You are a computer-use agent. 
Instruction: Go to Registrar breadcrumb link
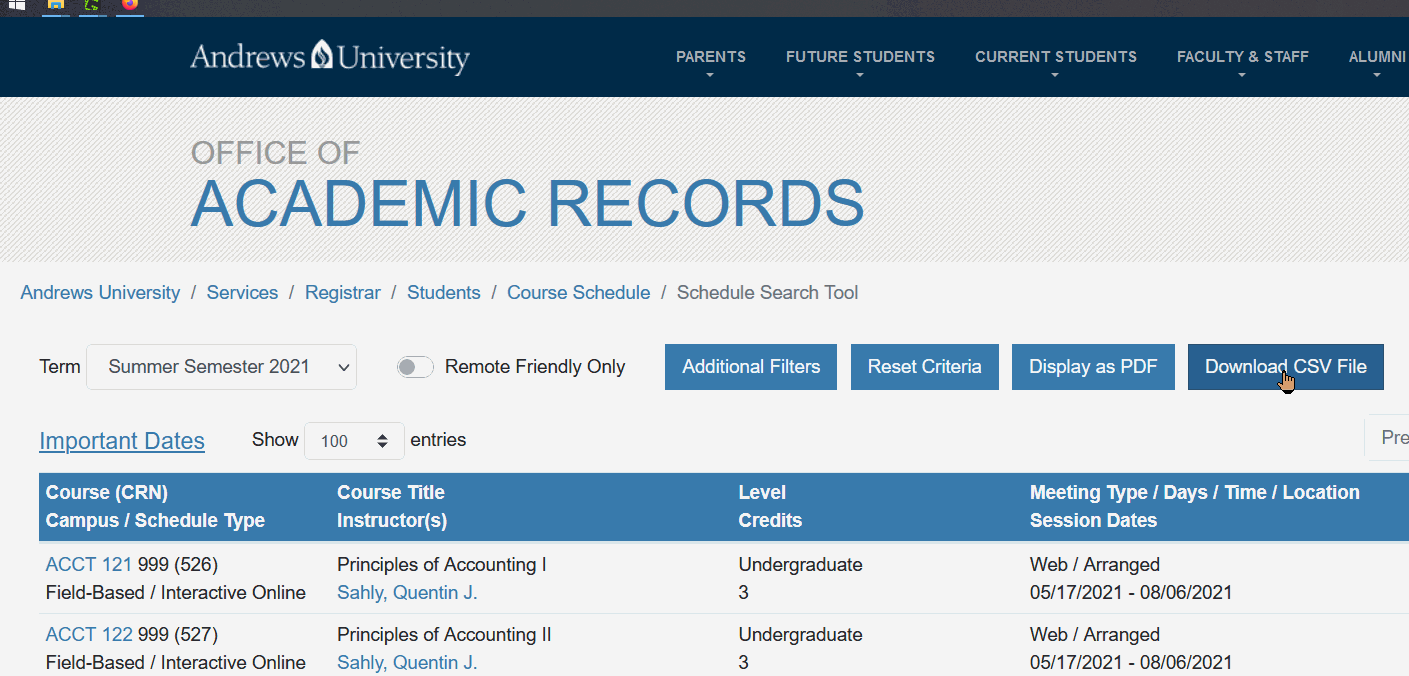pyautogui.click(x=343, y=293)
